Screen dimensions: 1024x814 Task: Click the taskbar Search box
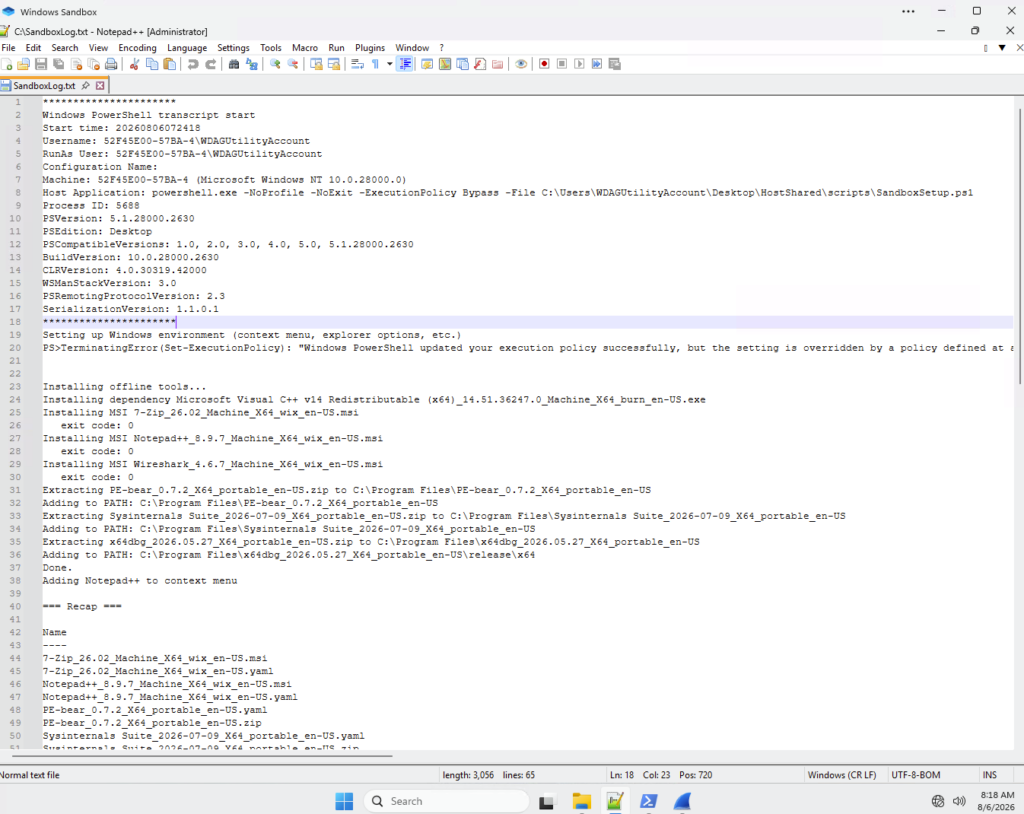(446, 801)
